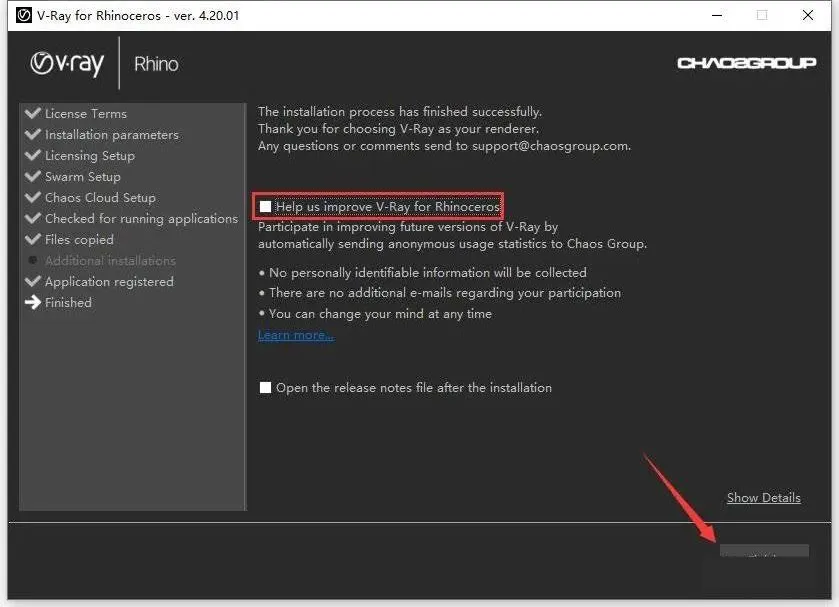
Task: Click the installation finished successfully message
Action: click(400, 111)
